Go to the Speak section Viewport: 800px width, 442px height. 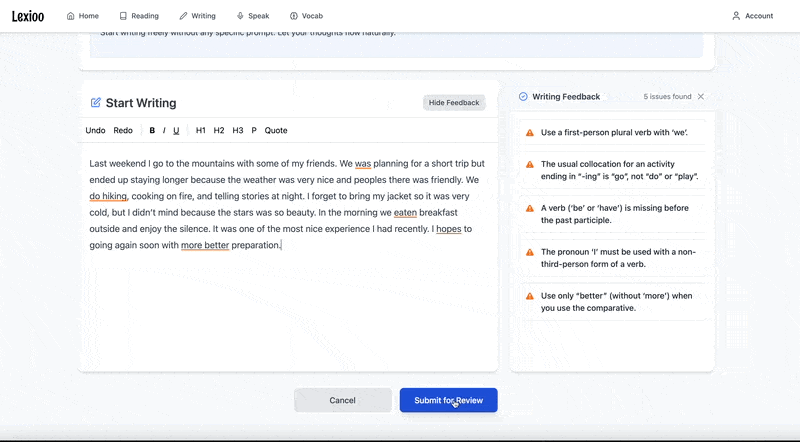[253, 16]
